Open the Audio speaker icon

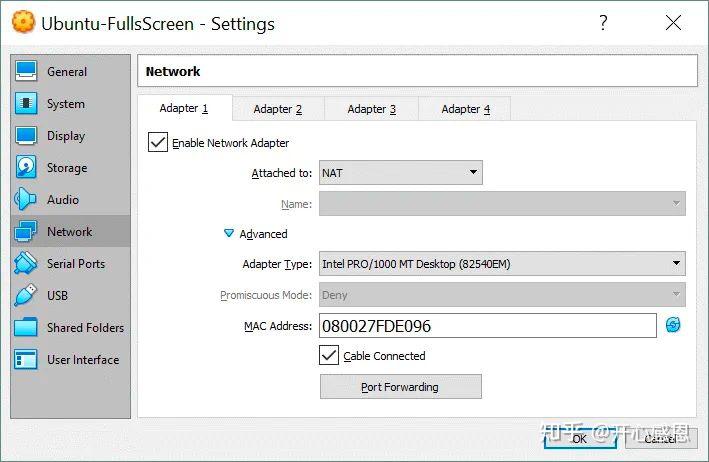26,200
